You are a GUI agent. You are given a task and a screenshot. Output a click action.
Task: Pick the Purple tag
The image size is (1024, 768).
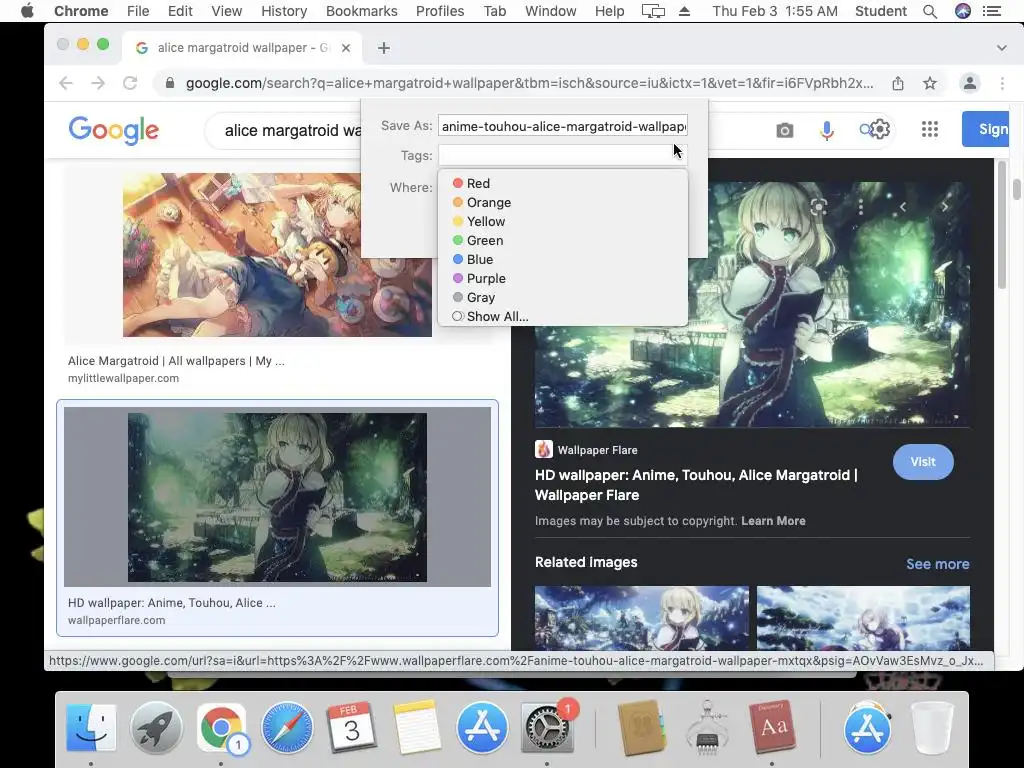click(563, 278)
